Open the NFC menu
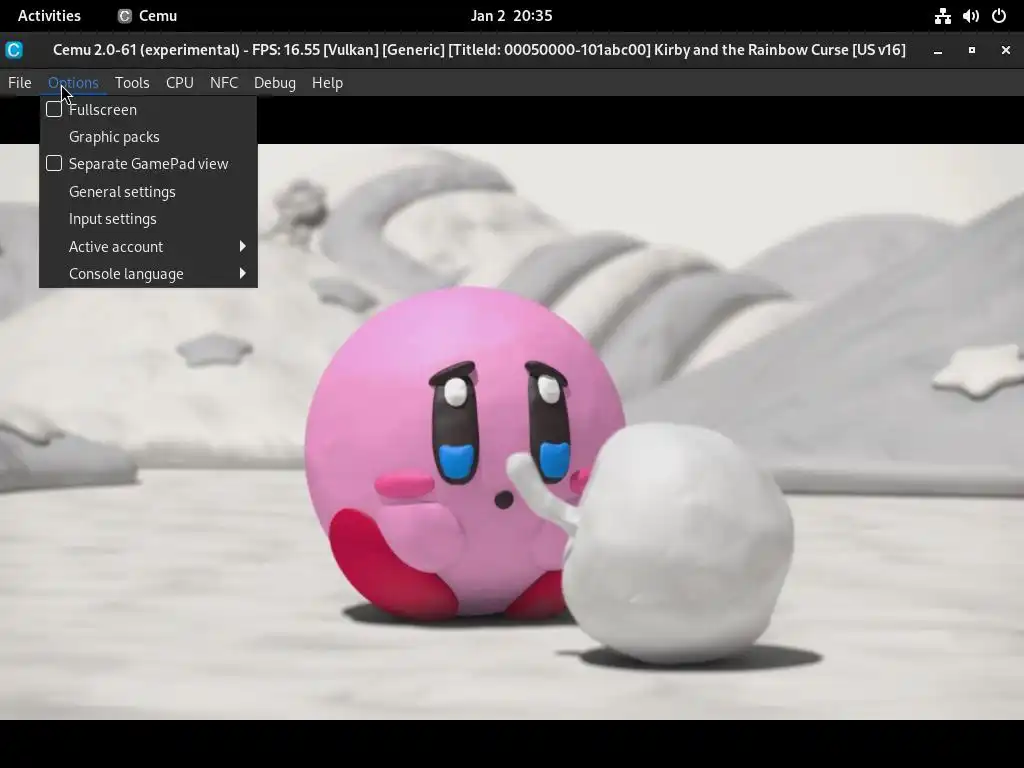The height and width of the screenshot is (768, 1024). click(x=224, y=83)
